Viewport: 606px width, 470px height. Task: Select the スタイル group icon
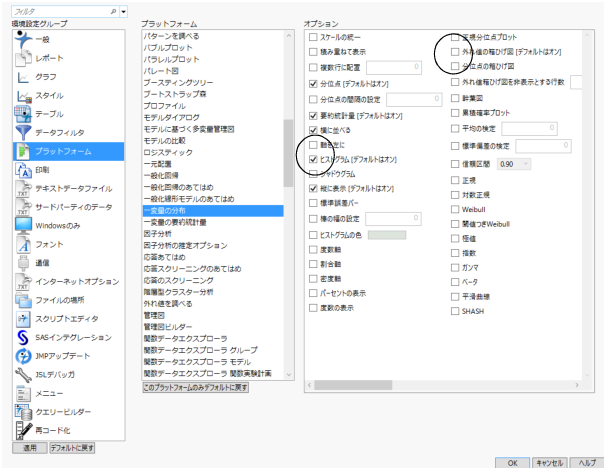[24, 95]
